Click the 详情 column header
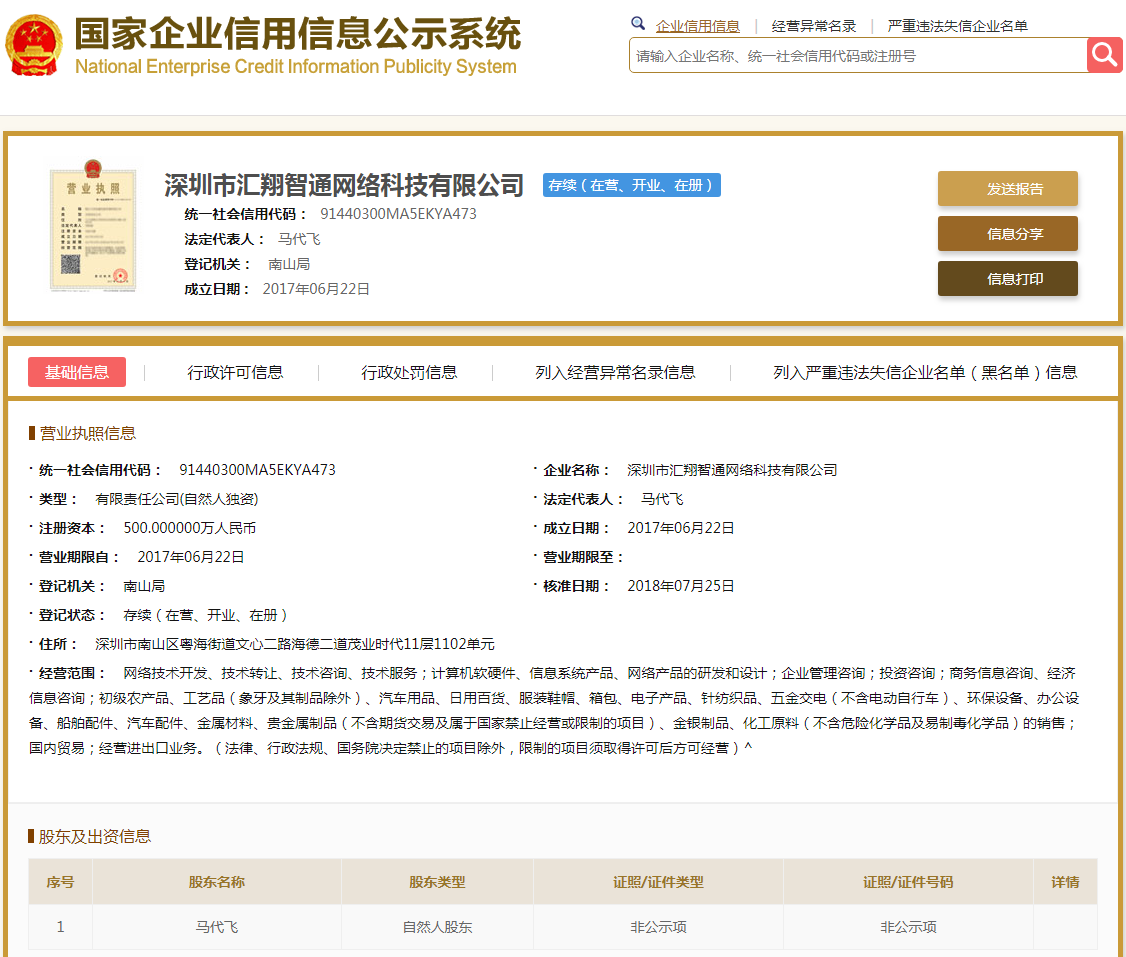1126x957 pixels. point(1065,882)
